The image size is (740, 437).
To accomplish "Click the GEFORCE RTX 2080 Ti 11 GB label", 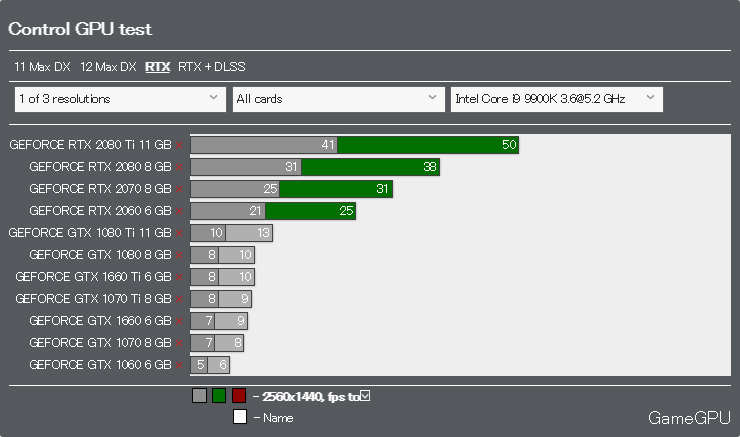I will (90, 145).
